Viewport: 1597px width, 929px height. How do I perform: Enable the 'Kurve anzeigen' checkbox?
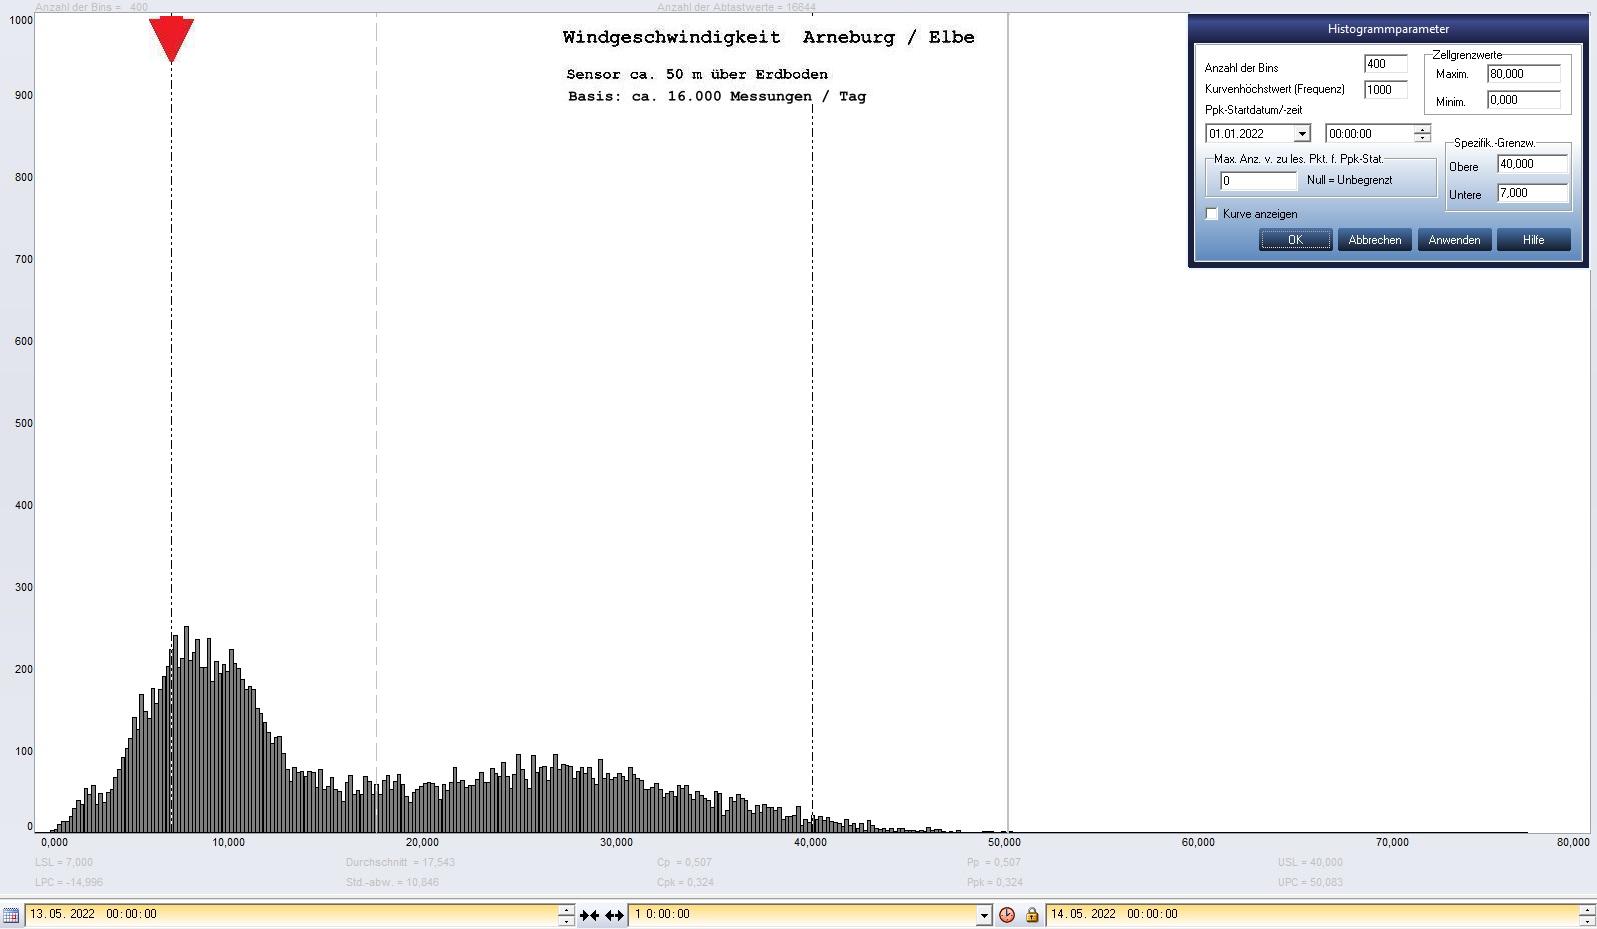tap(1212, 214)
